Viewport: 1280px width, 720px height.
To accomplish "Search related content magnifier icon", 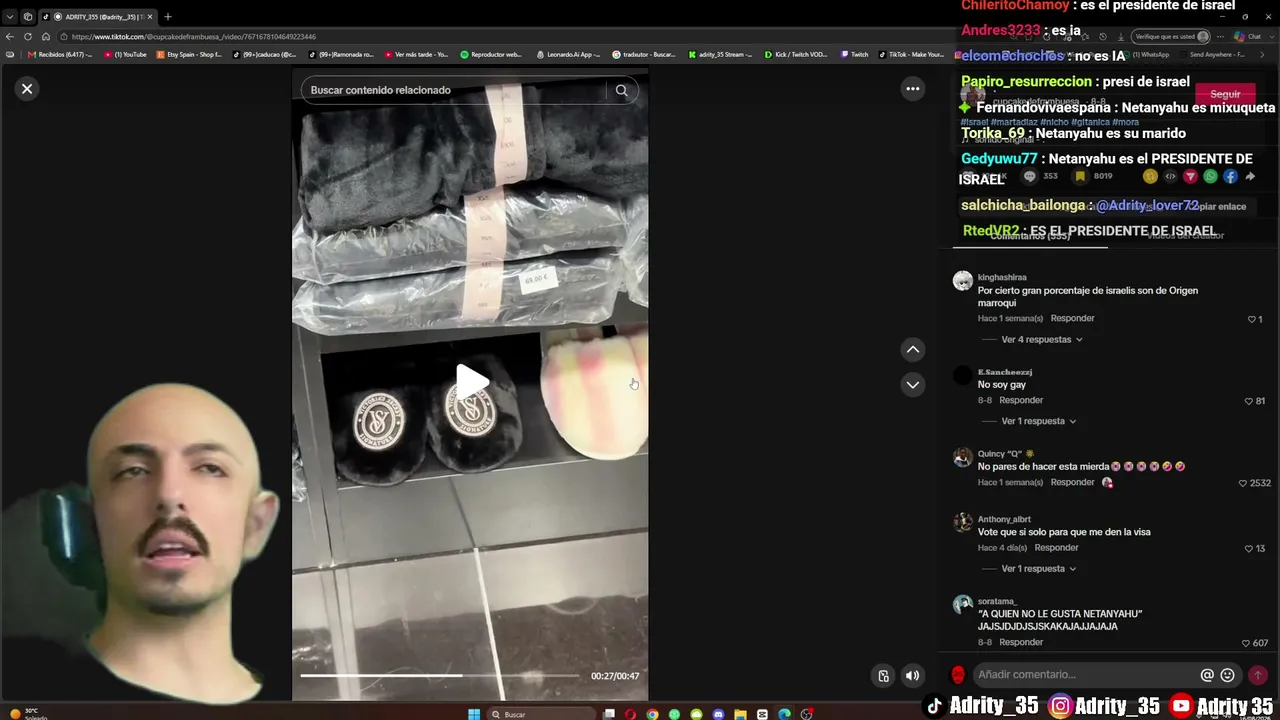I will [x=621, y=90].
